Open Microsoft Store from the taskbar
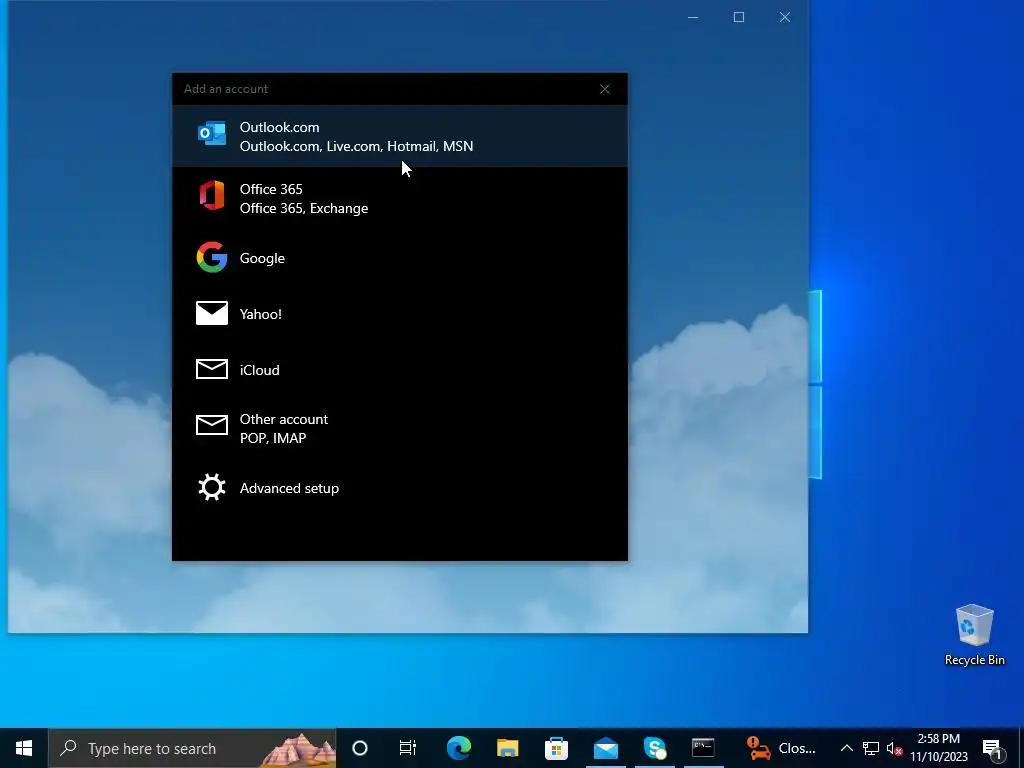 [556, 748]
